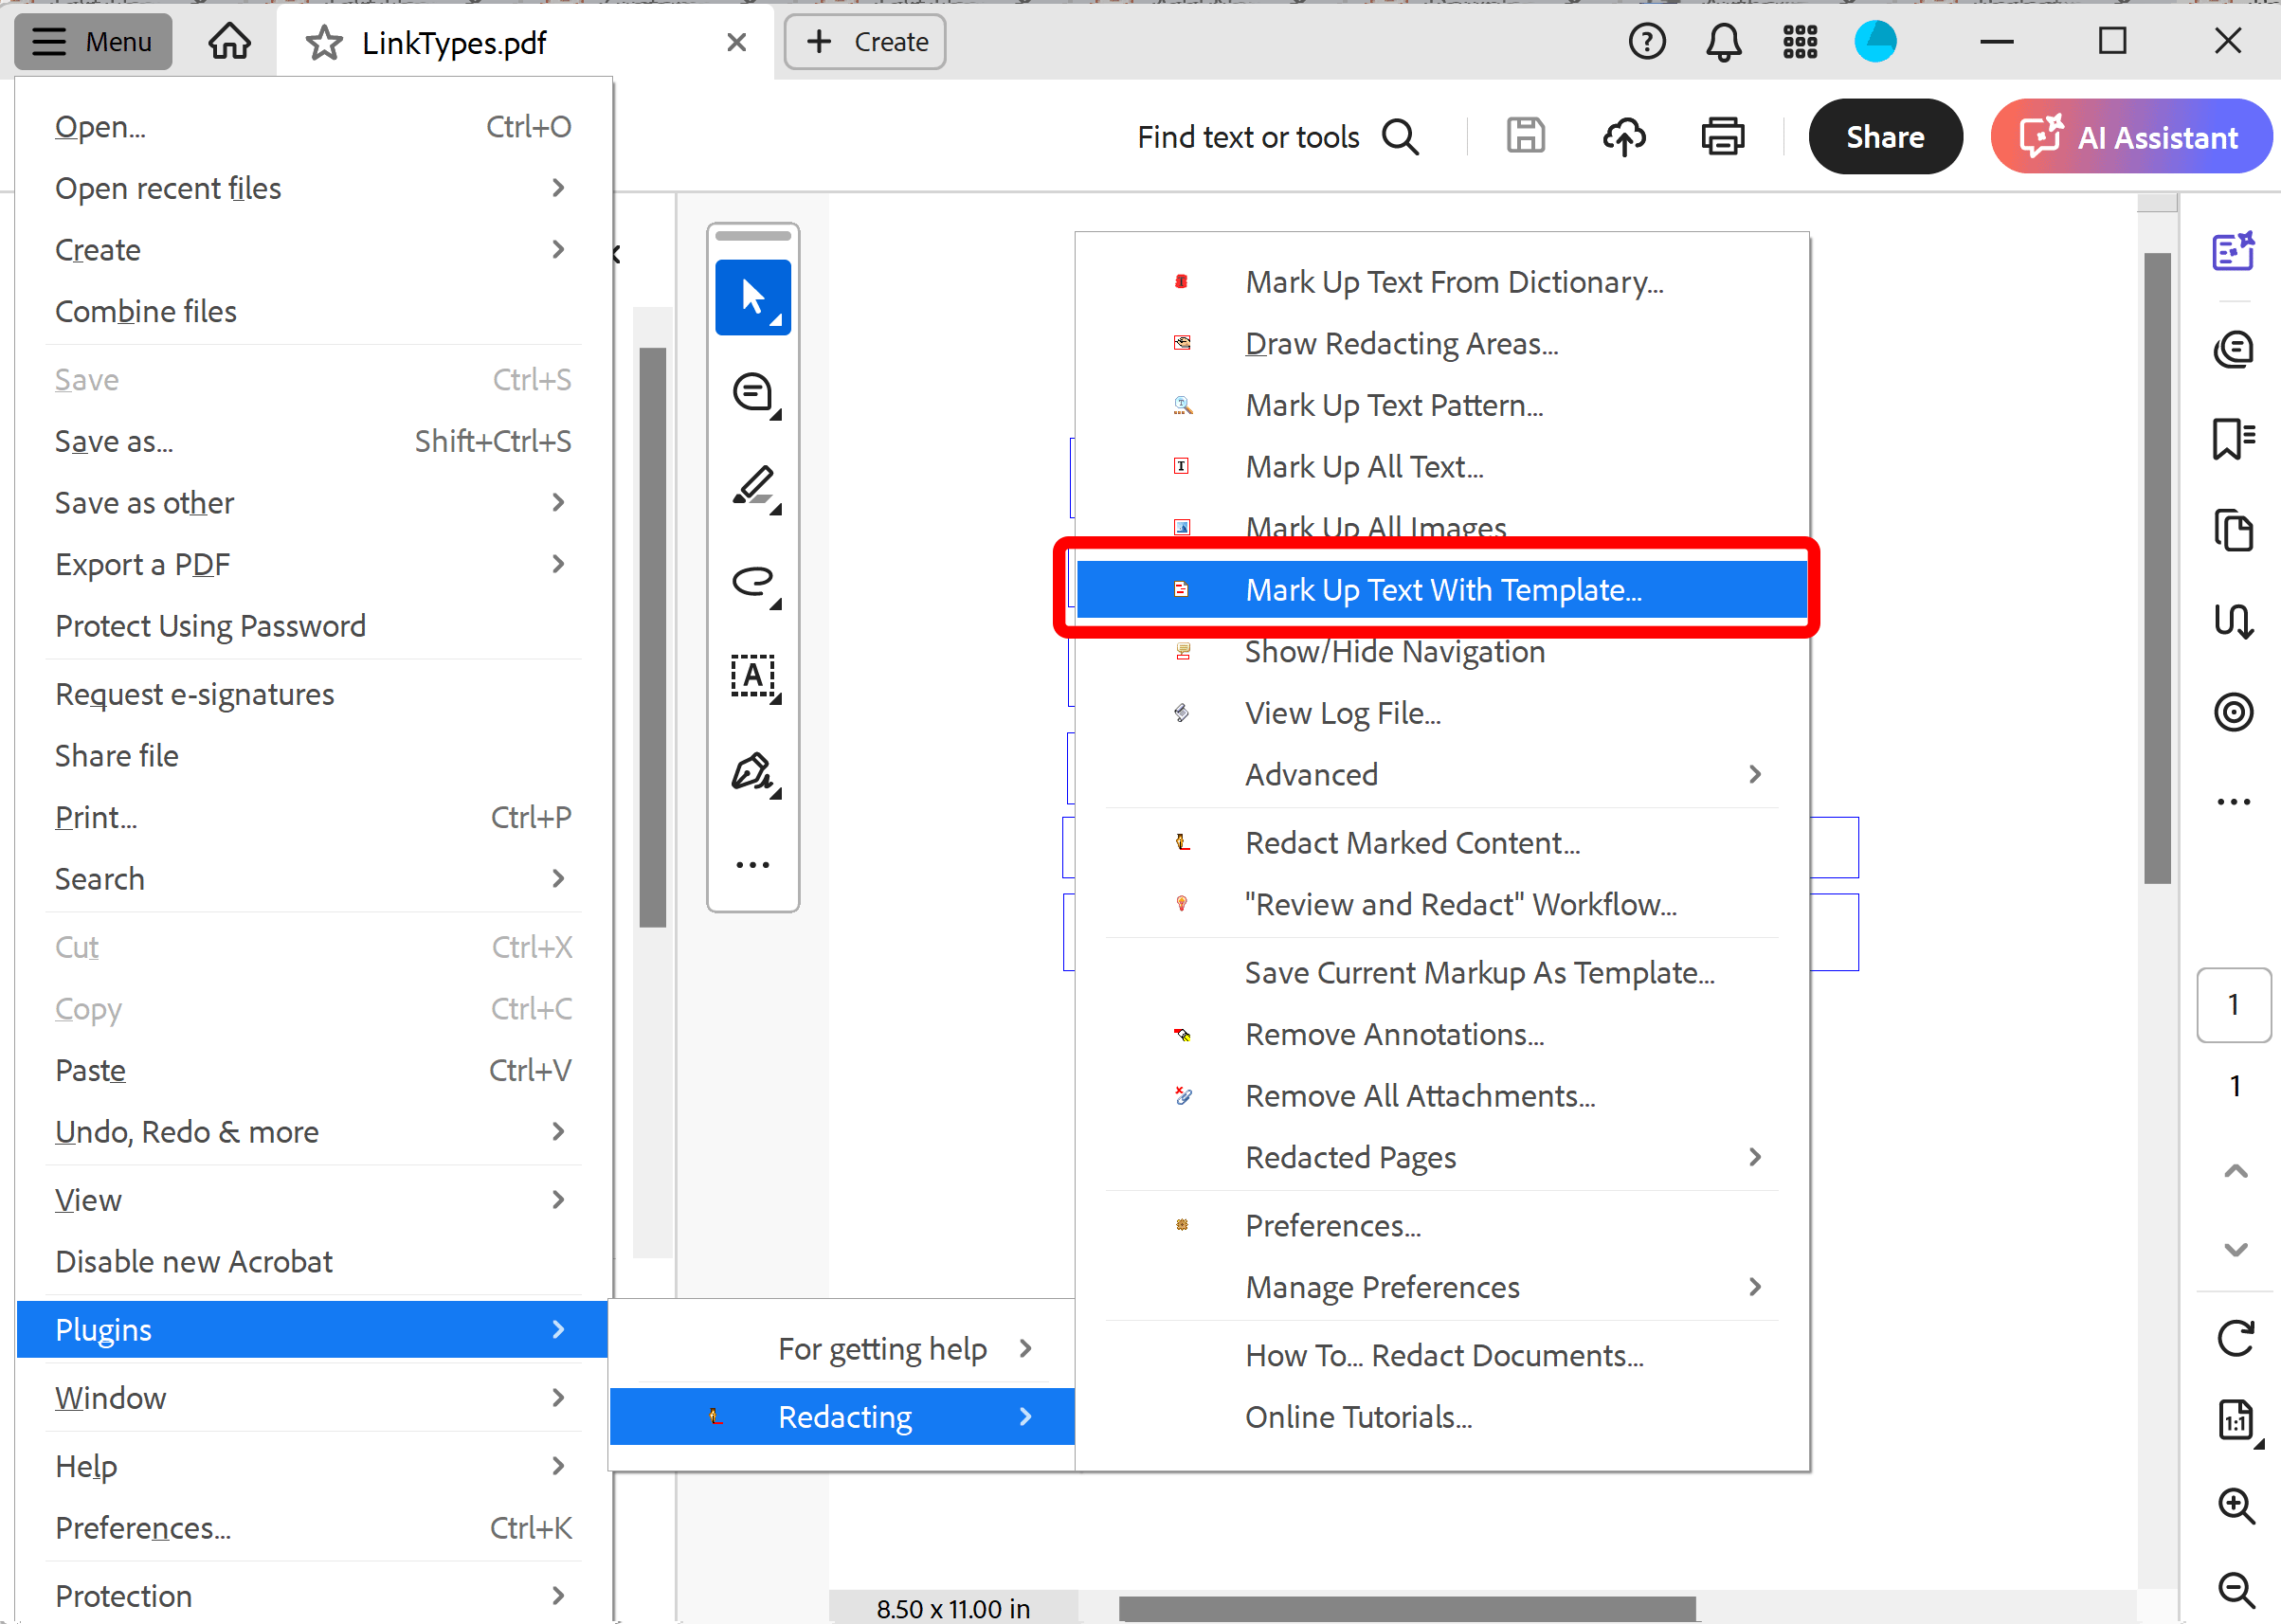Open the AI summary panel icon

2232,252
